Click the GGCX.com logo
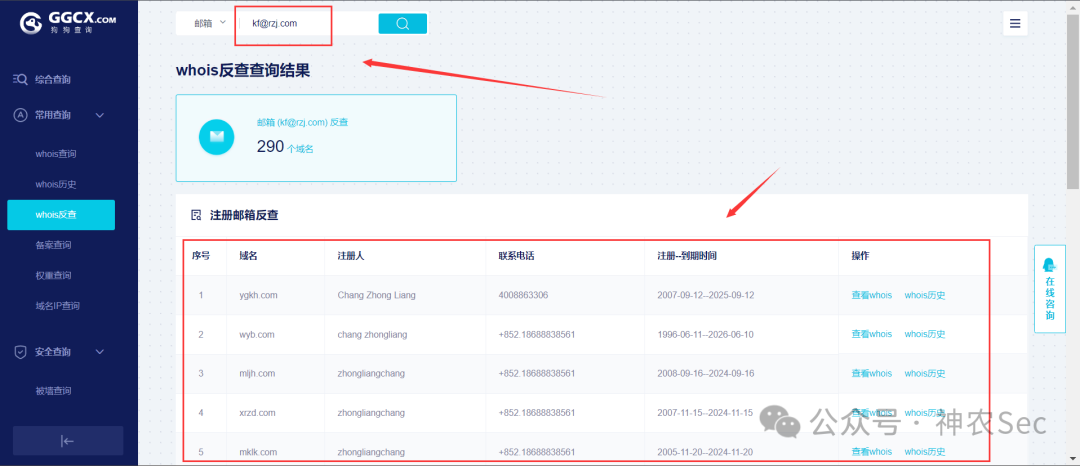The image size is (1080, 466). [x=68, y=22]
